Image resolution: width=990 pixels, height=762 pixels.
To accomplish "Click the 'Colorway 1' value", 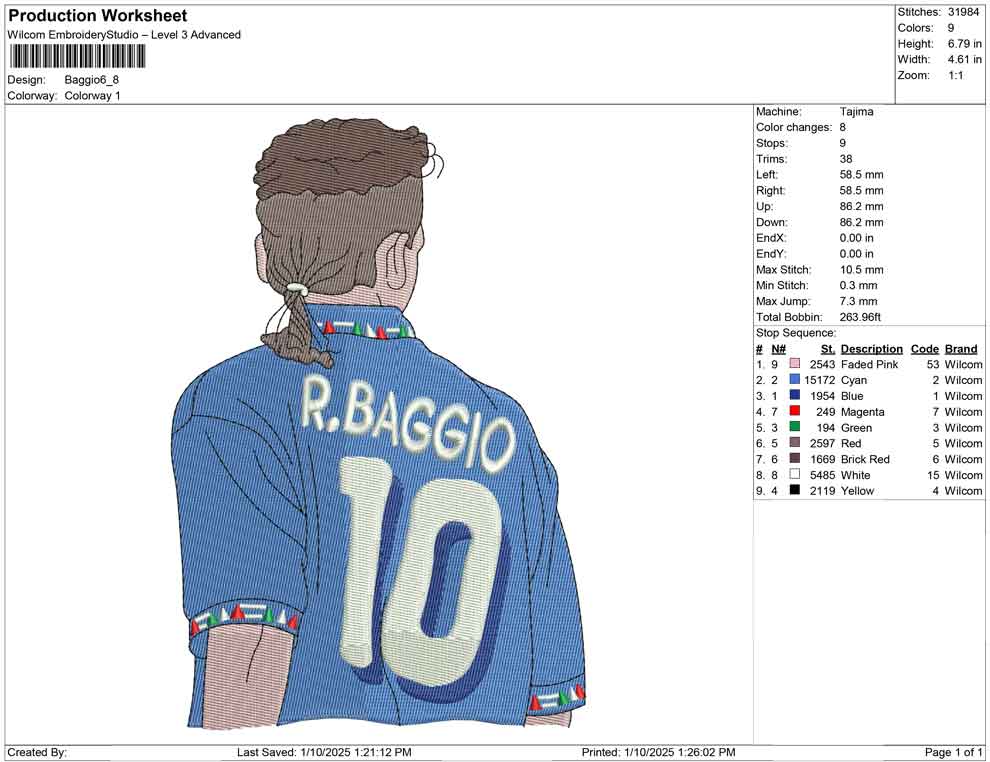I will [92, 96].
